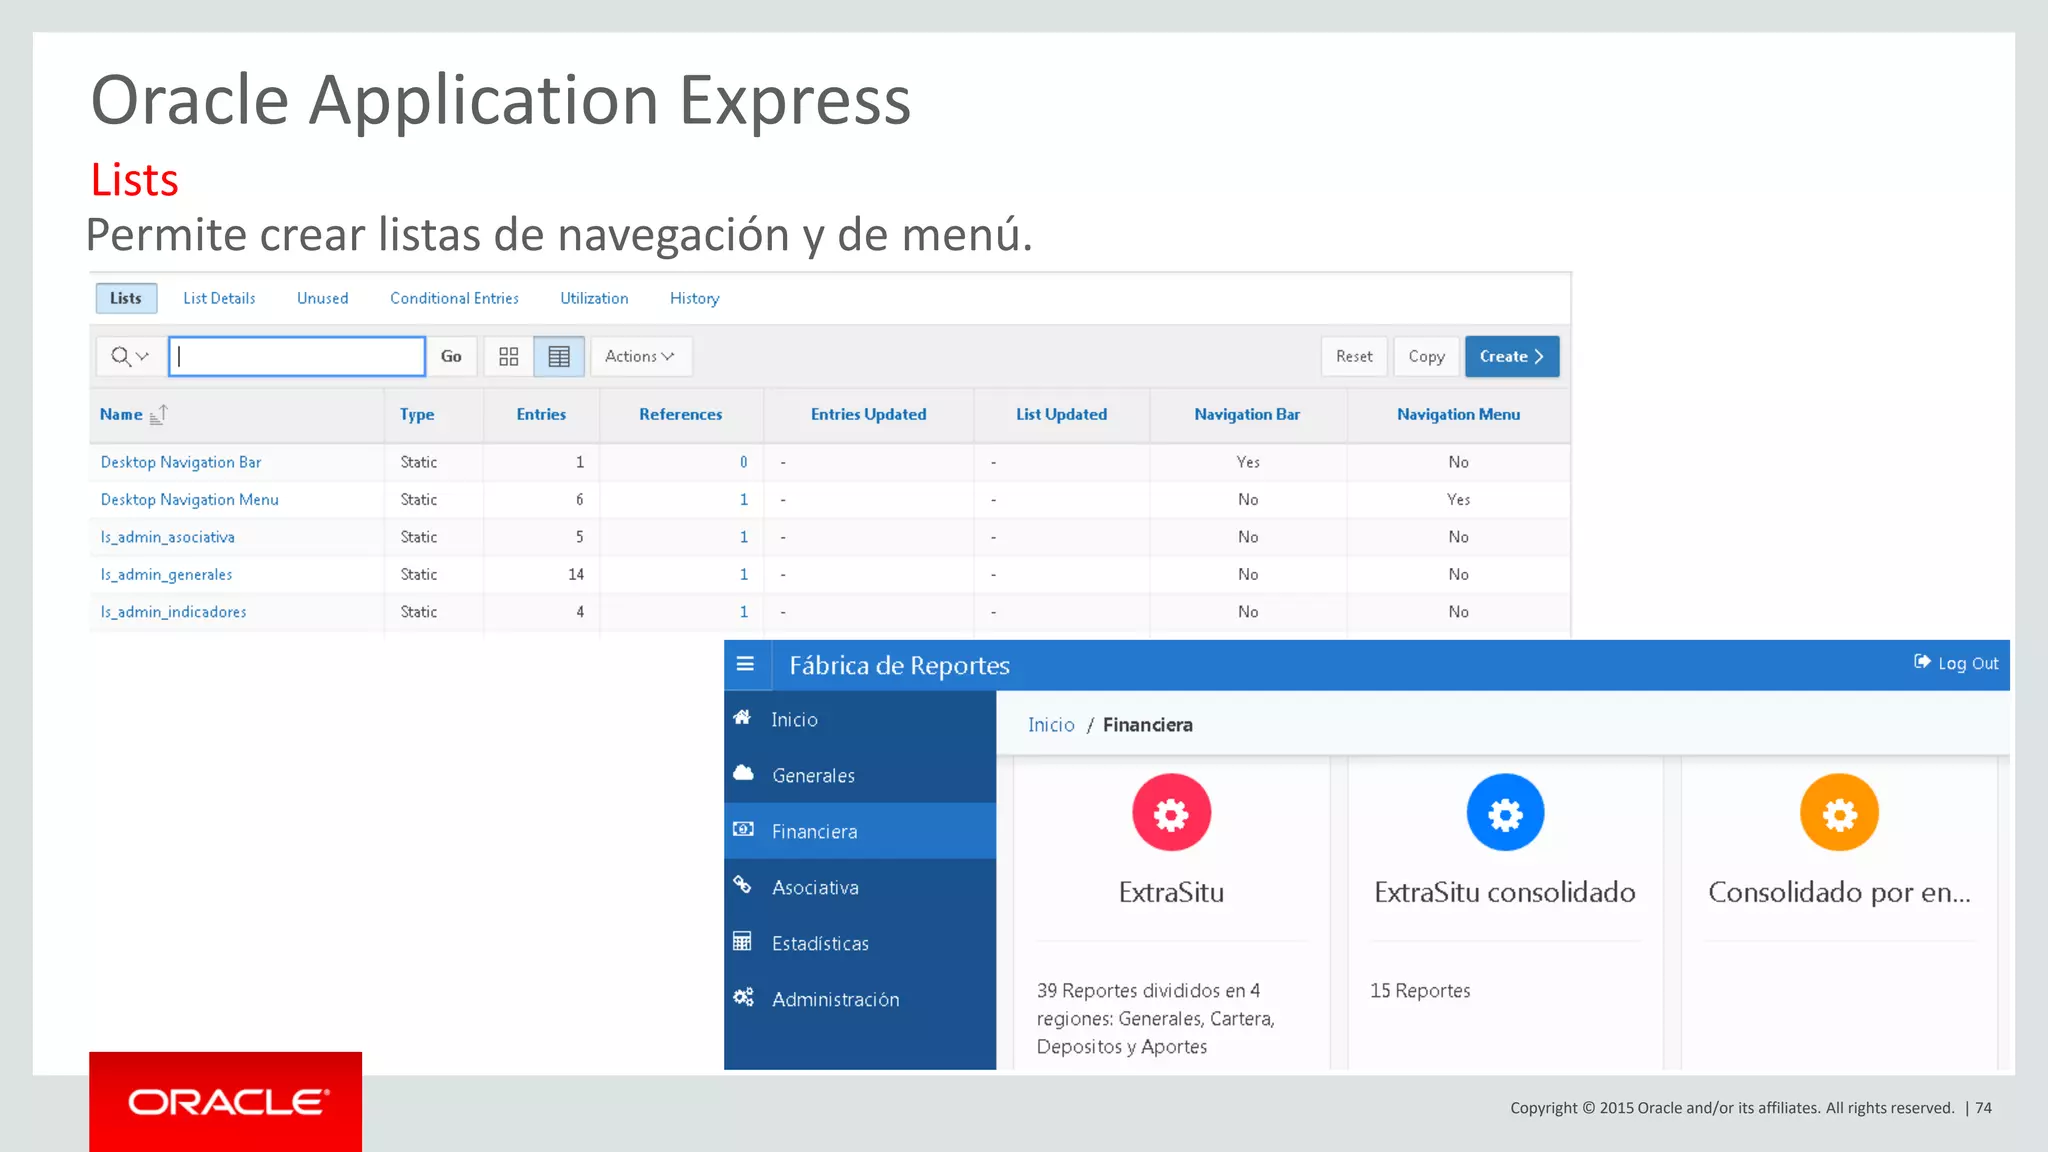Open the Unused tab
This screenshot has height=1152, width=2048.
pos(322,298)
